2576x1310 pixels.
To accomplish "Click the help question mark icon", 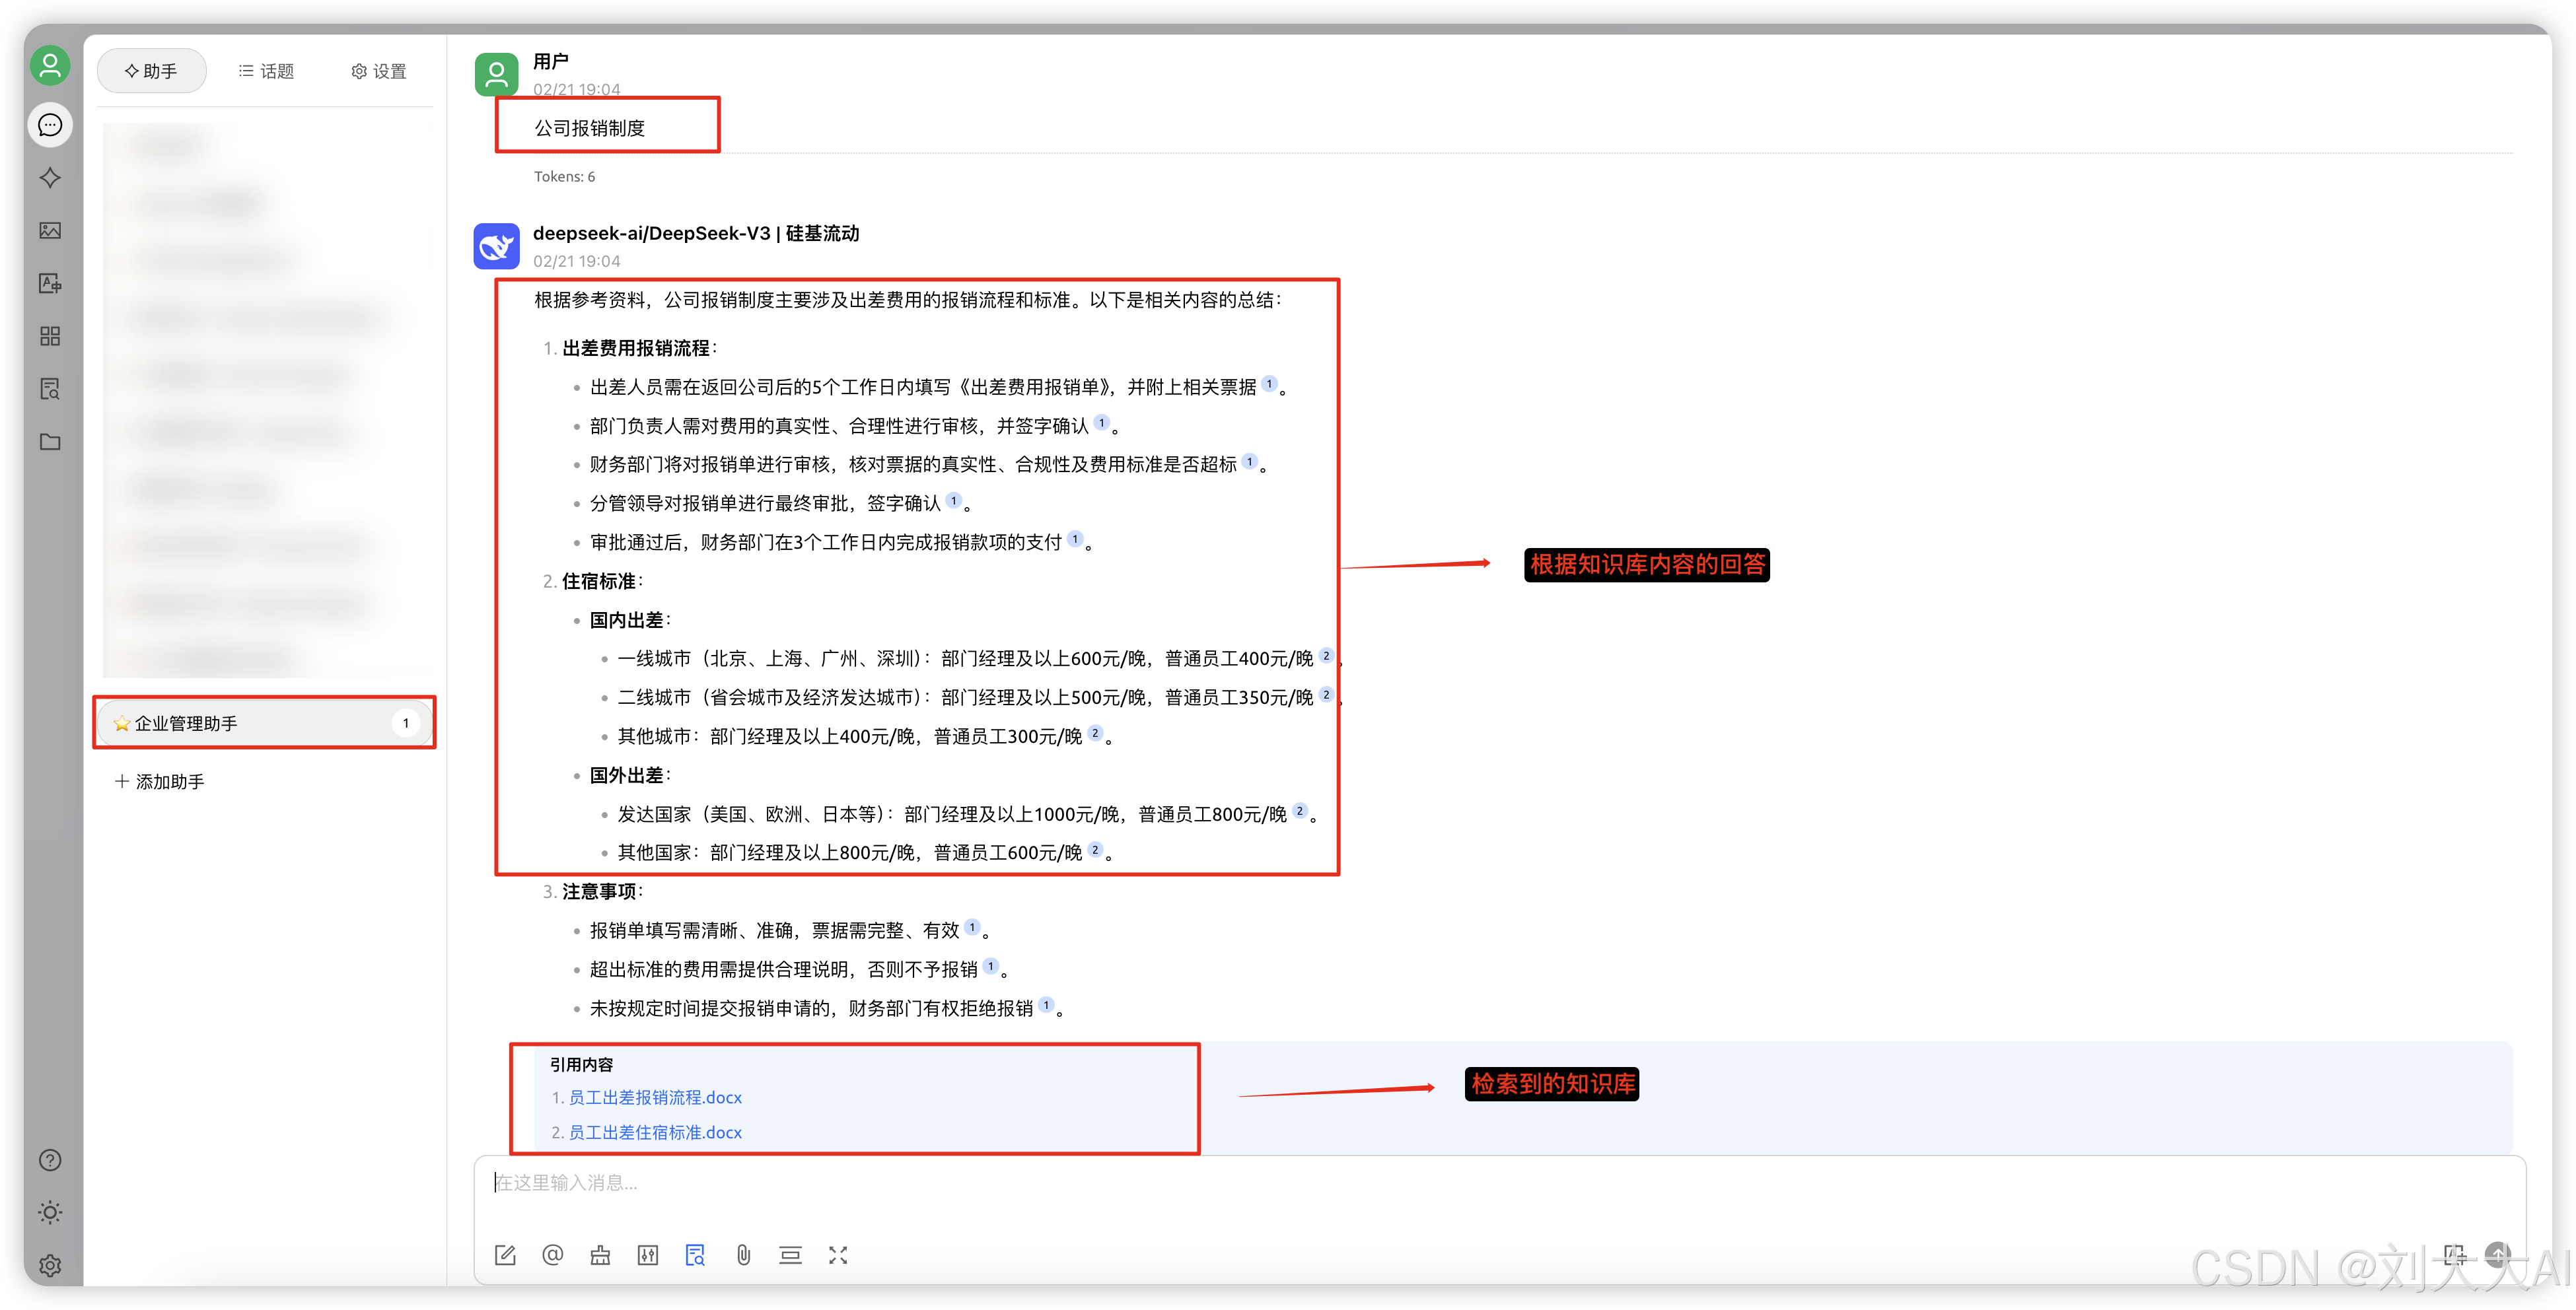I will click(x=49, y=1160).
